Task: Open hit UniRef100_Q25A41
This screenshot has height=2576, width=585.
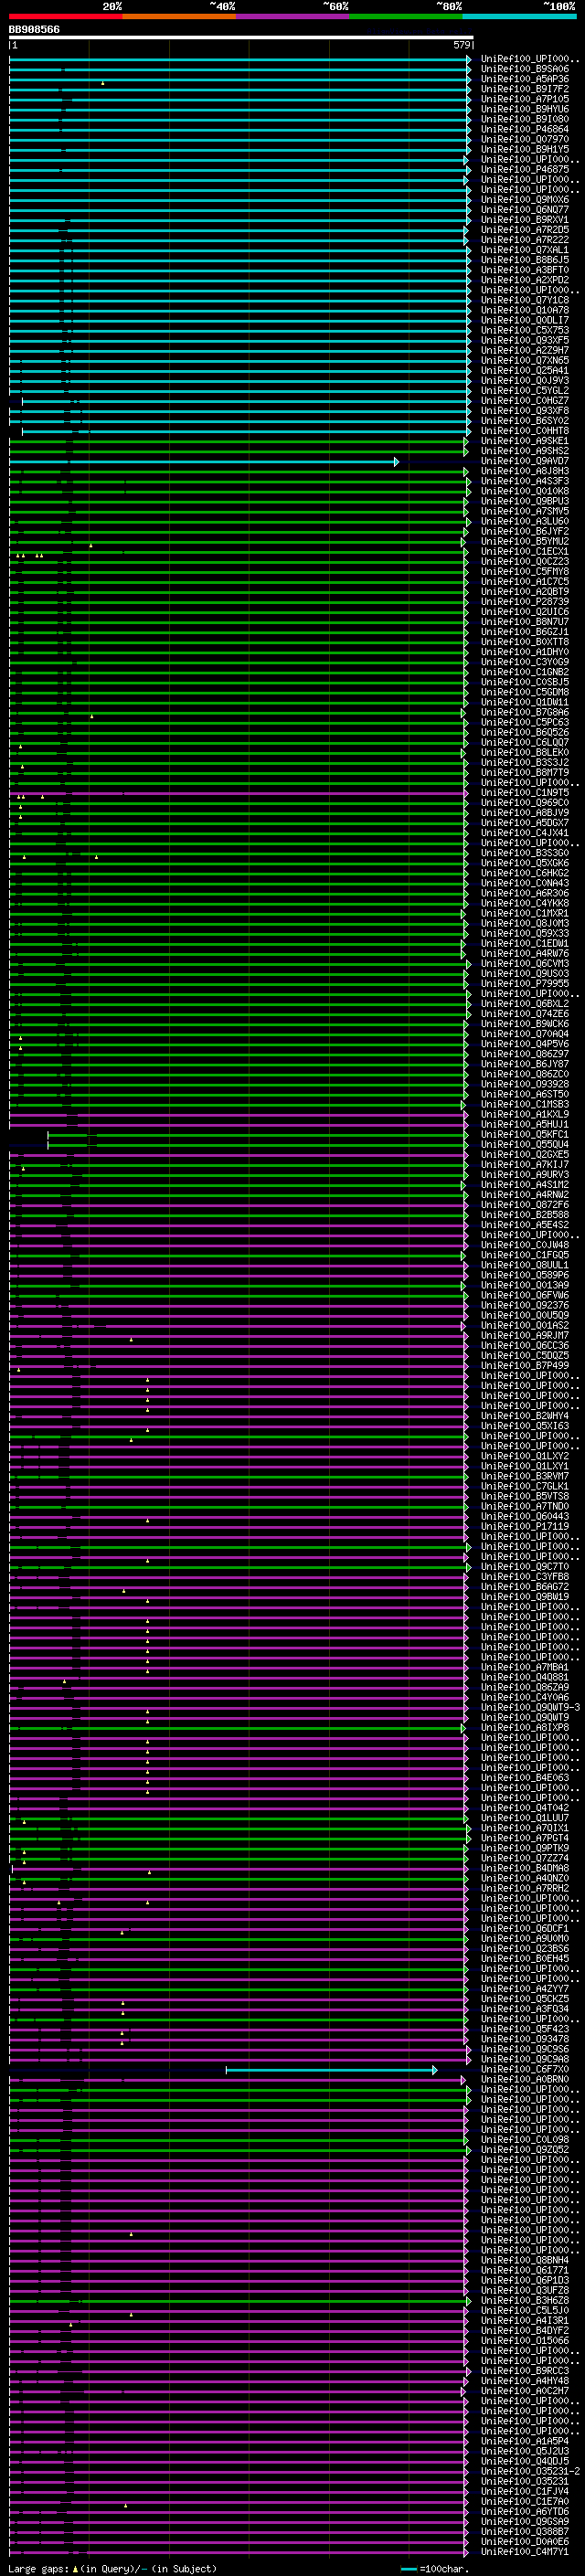Action: [524, 370]
